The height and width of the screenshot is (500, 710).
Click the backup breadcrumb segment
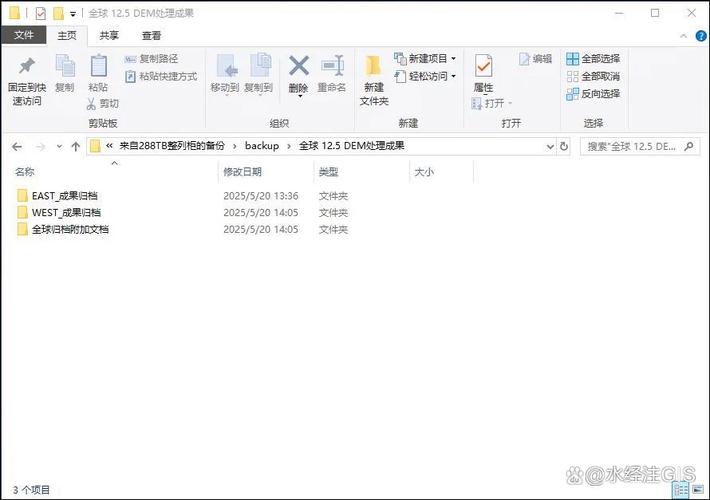point(262,146)
